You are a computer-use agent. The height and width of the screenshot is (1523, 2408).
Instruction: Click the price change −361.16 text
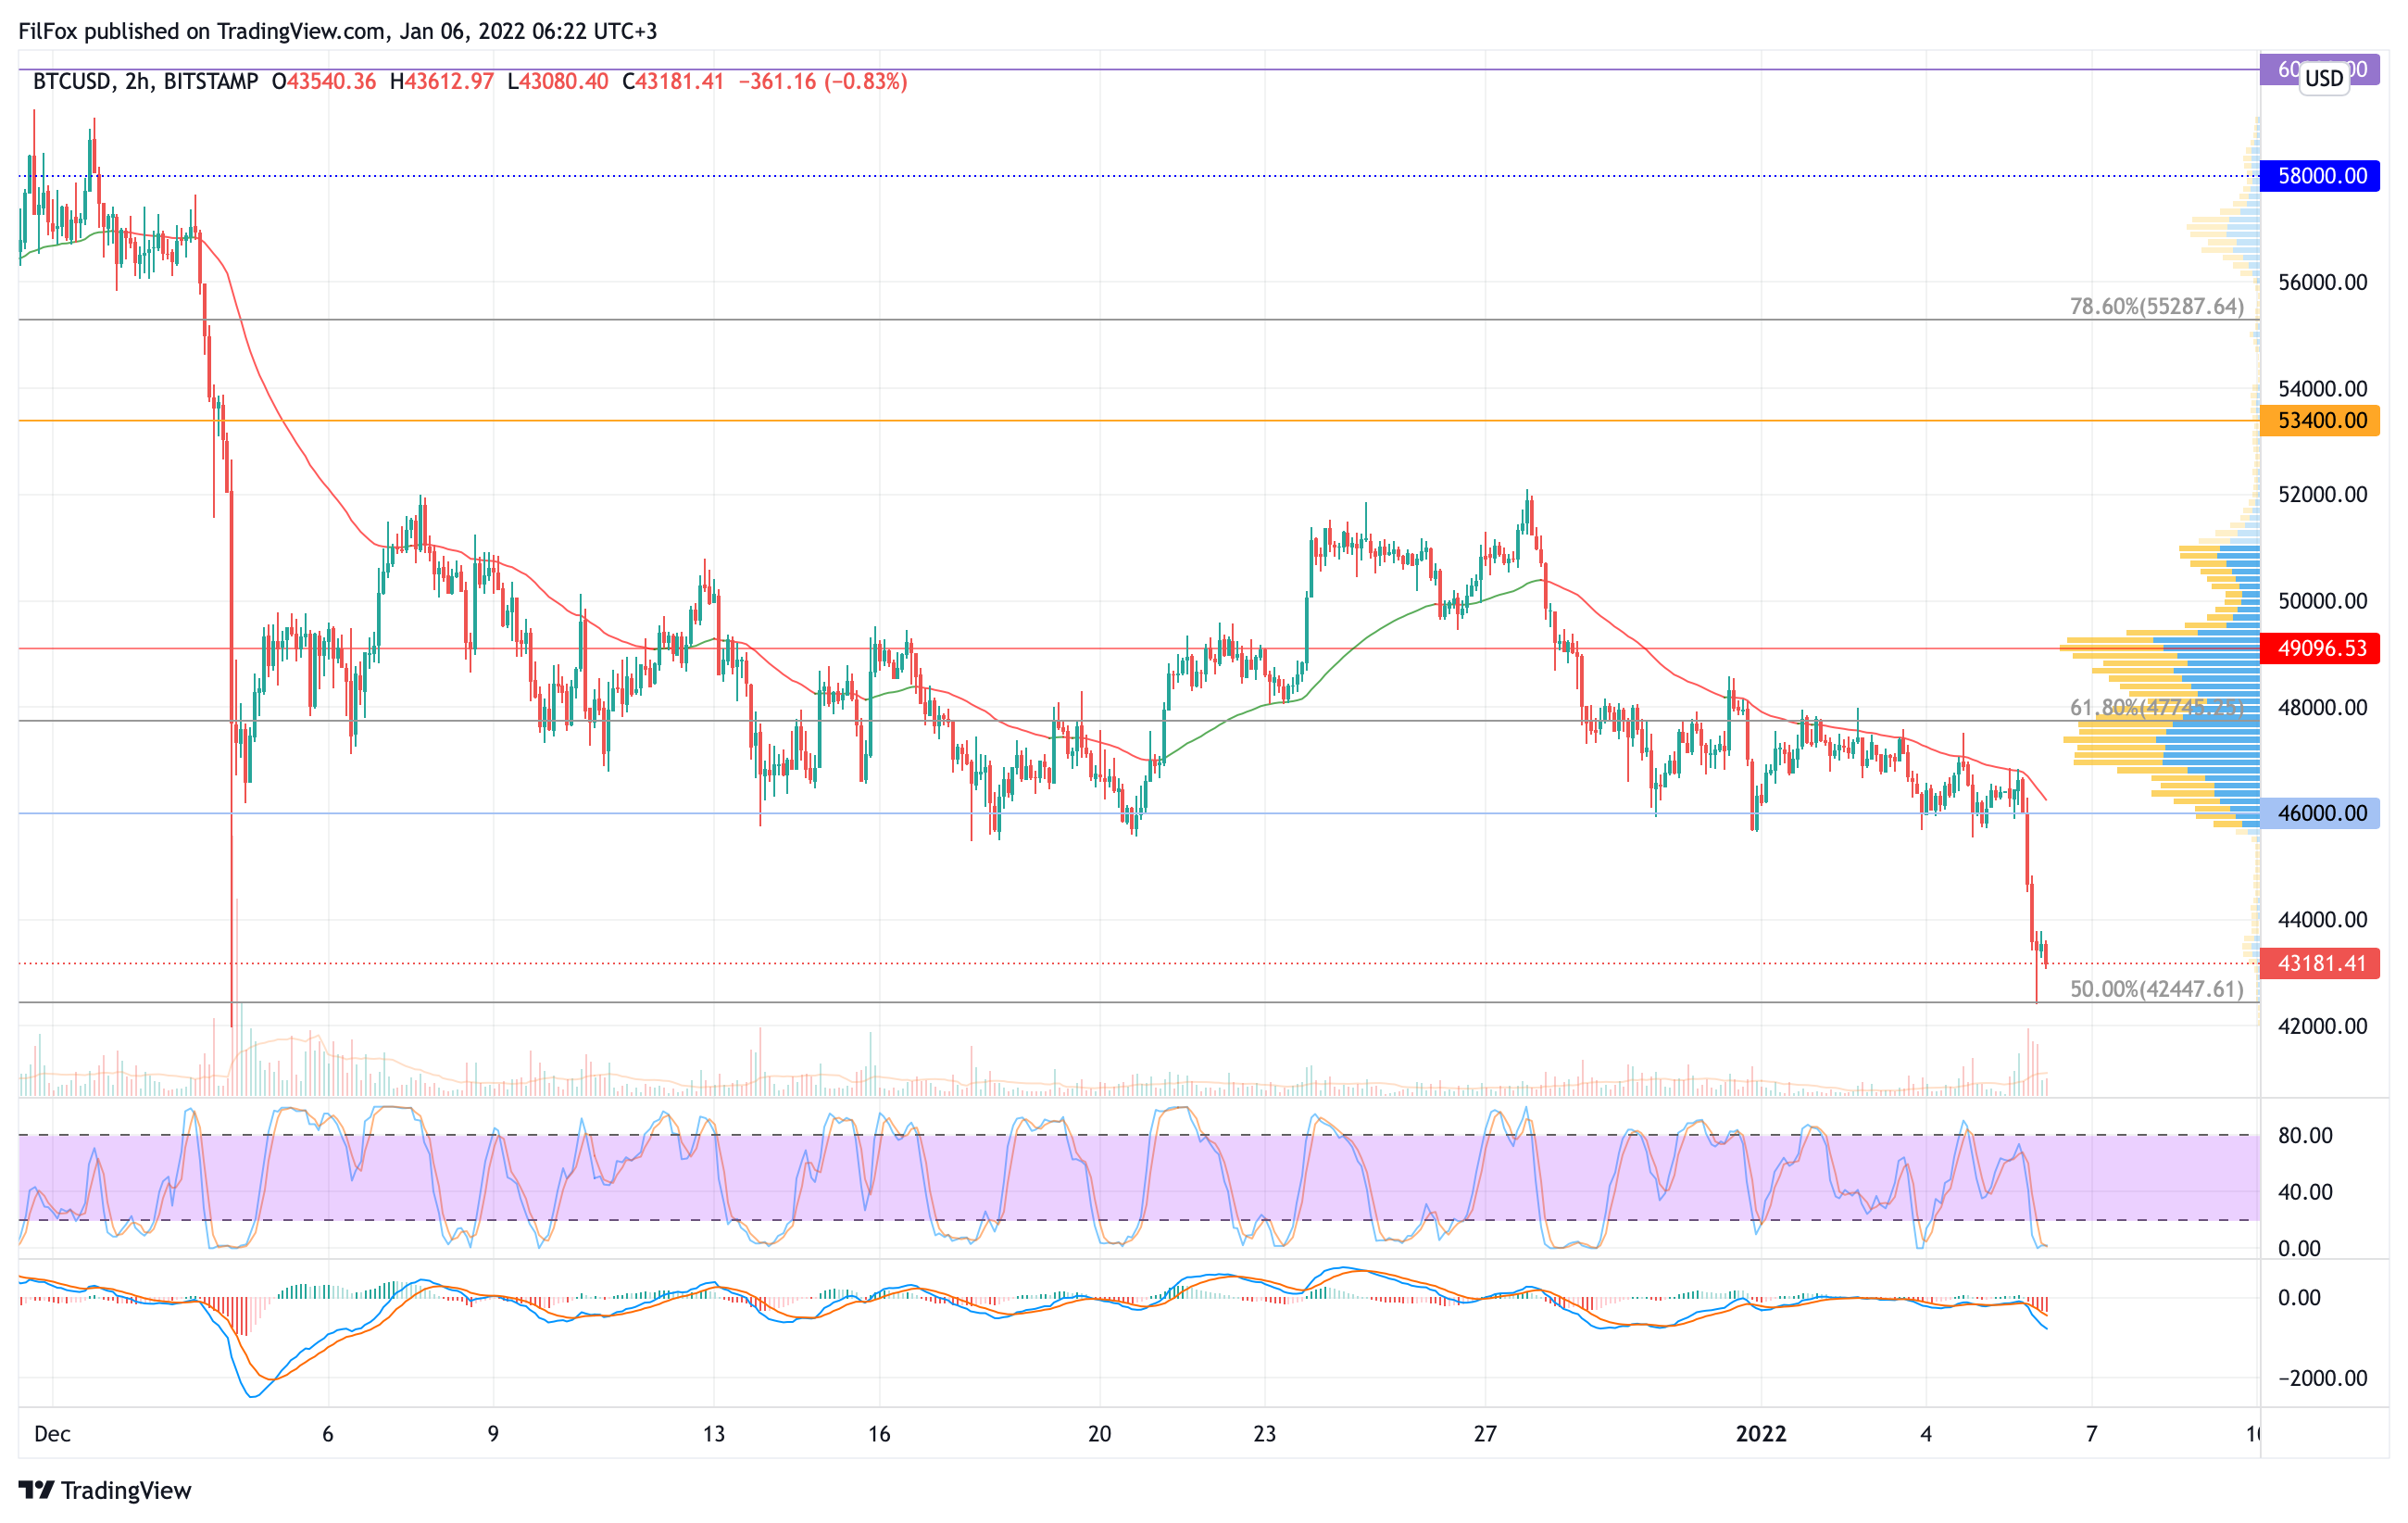tap(777, 81)
